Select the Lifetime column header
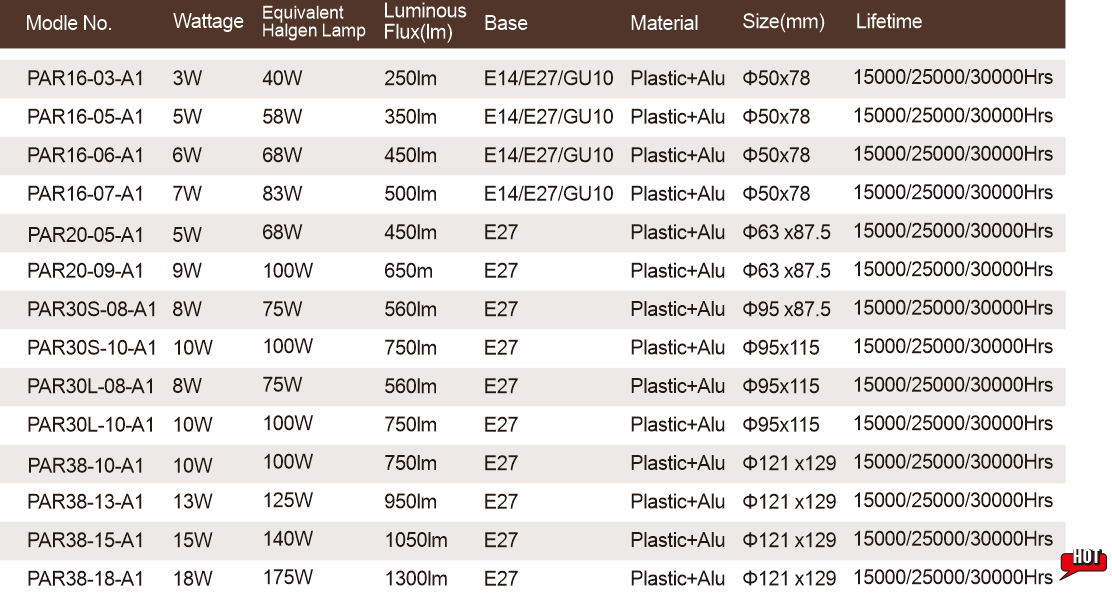Image resolution: width=1112 pixels, height=597 pixels. coord(889,22)
